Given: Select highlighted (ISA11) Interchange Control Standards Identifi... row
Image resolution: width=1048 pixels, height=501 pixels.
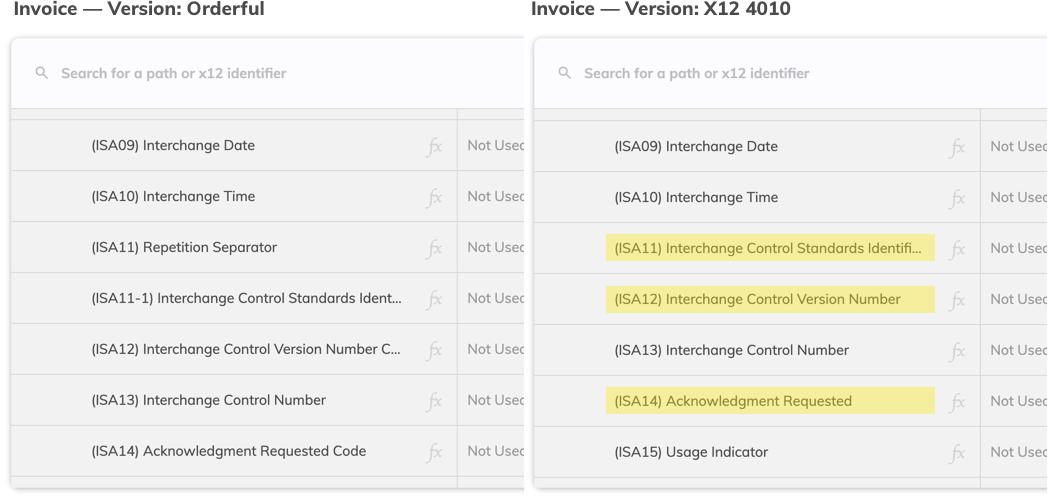Looking at the screenshot, I should tap(770, 248).
